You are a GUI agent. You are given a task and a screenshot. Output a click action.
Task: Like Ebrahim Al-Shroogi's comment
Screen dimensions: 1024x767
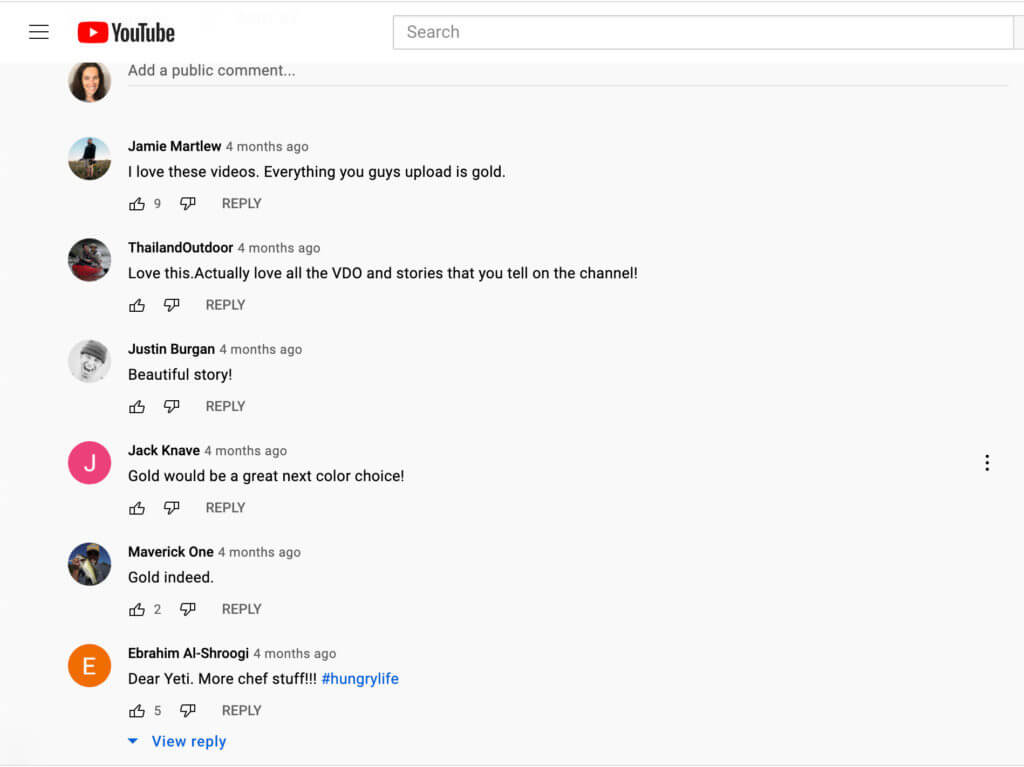(137, 710)
